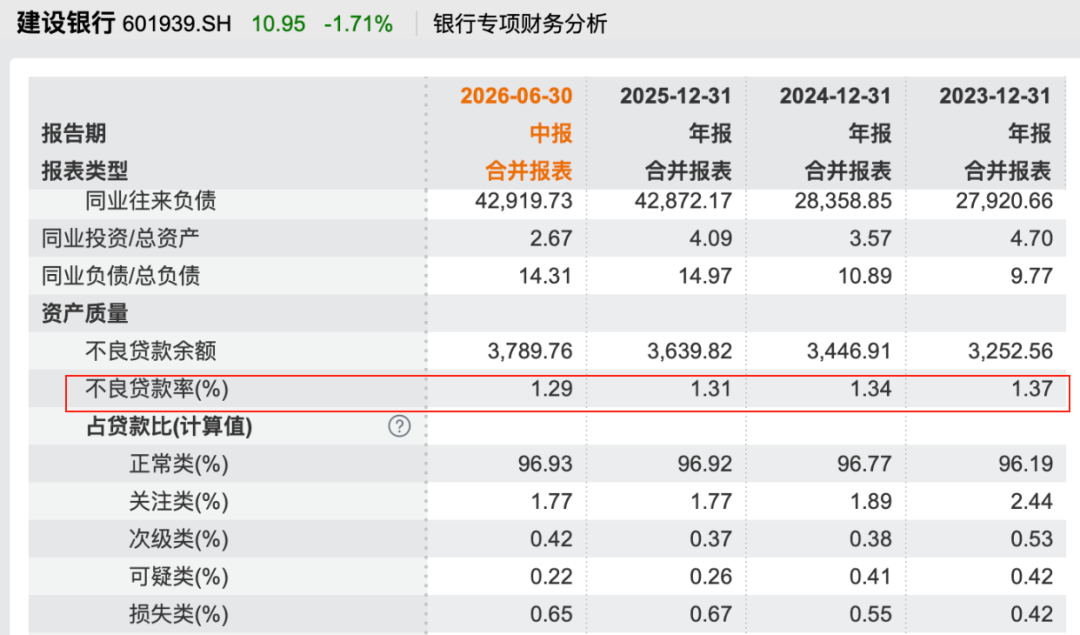Viewport: 1080px width, 635px height.
Task: Click the 占贷款比(计算值) subsection header
Action: tap(169, 426)
